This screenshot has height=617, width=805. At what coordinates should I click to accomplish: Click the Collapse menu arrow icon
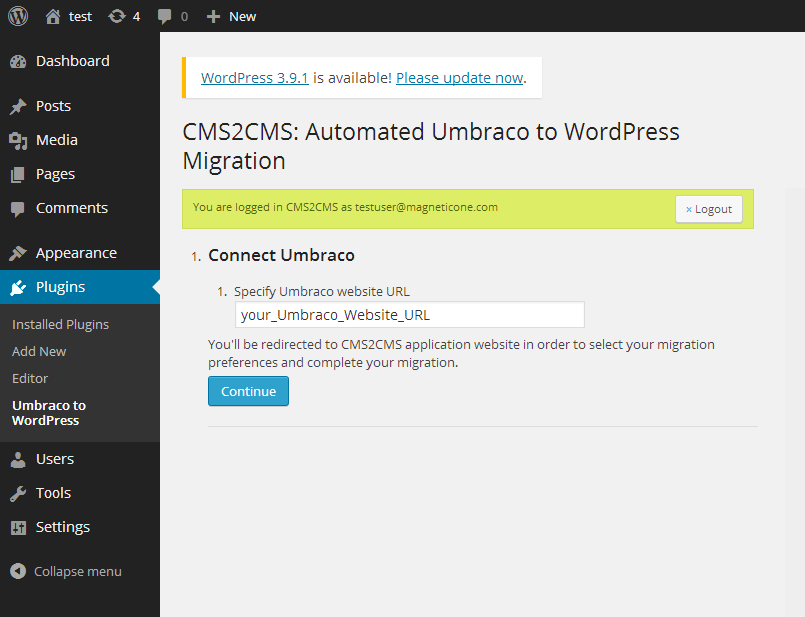point(18,571)
